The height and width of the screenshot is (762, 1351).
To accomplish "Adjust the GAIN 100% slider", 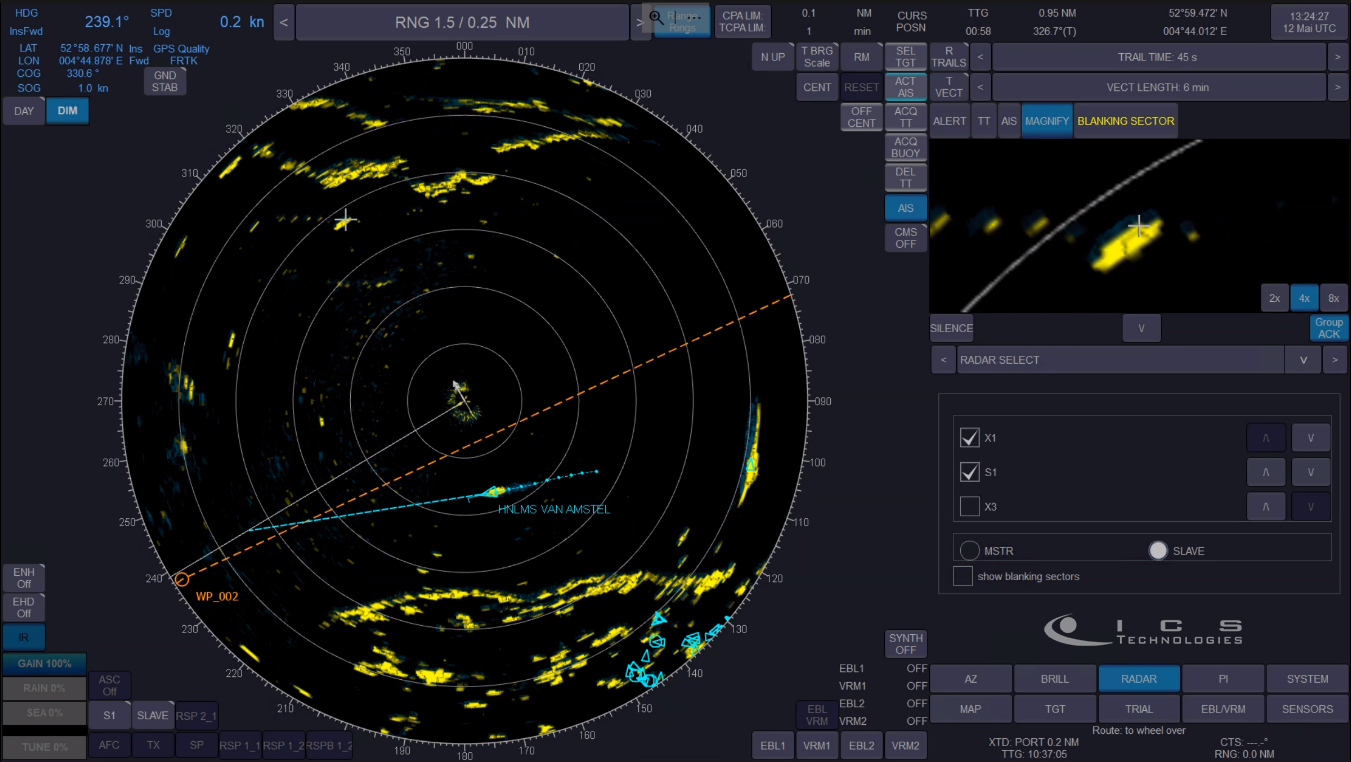I will 44,664.
